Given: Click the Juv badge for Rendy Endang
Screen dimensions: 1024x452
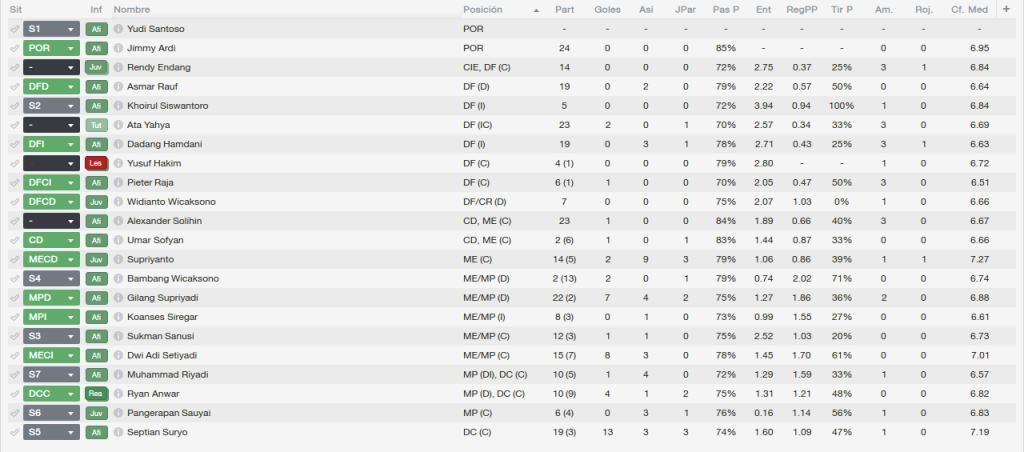Looking at the screenshot, I should [x=97, y=67].
